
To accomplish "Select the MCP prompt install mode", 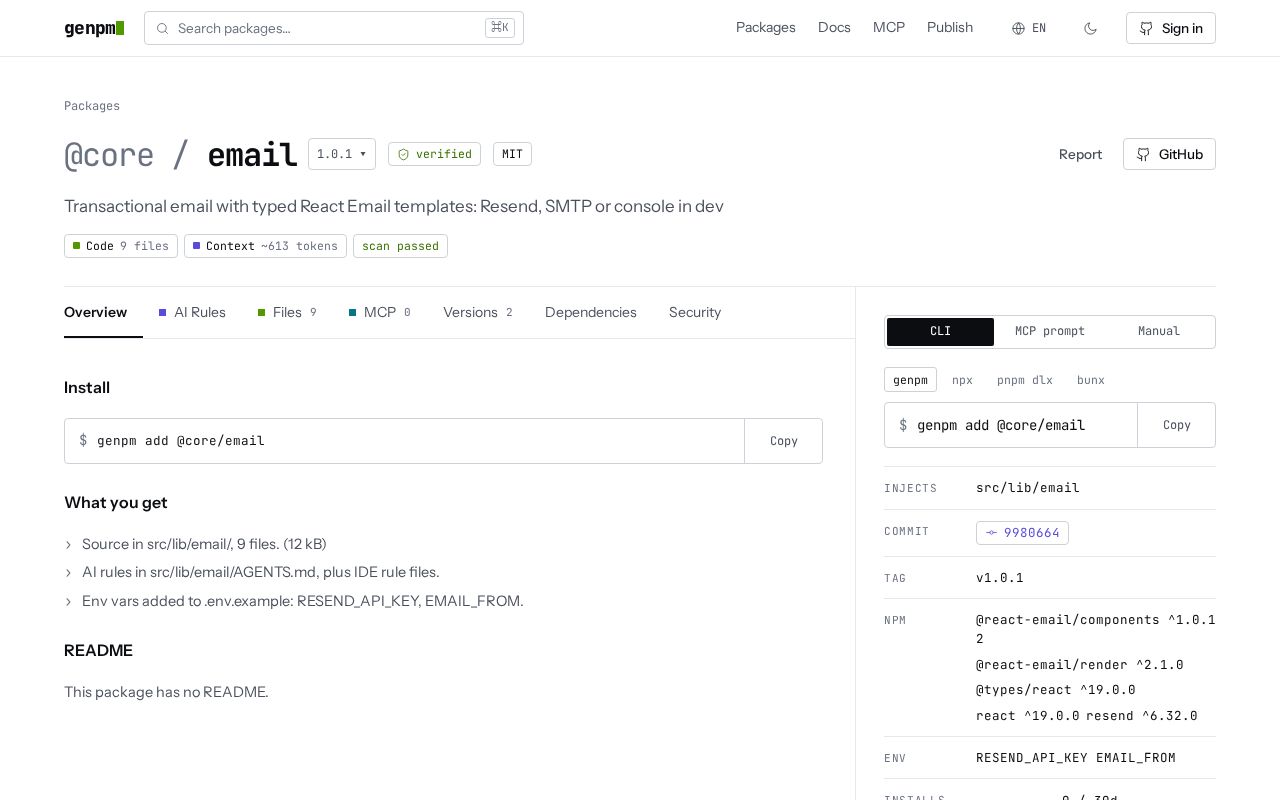I will tap(1050, 331).
